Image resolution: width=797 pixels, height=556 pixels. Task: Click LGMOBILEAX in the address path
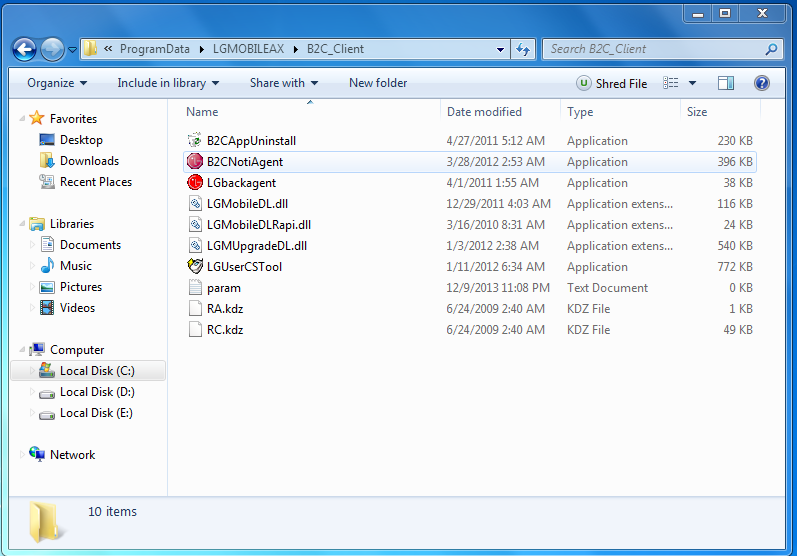[x=248, y=49]
